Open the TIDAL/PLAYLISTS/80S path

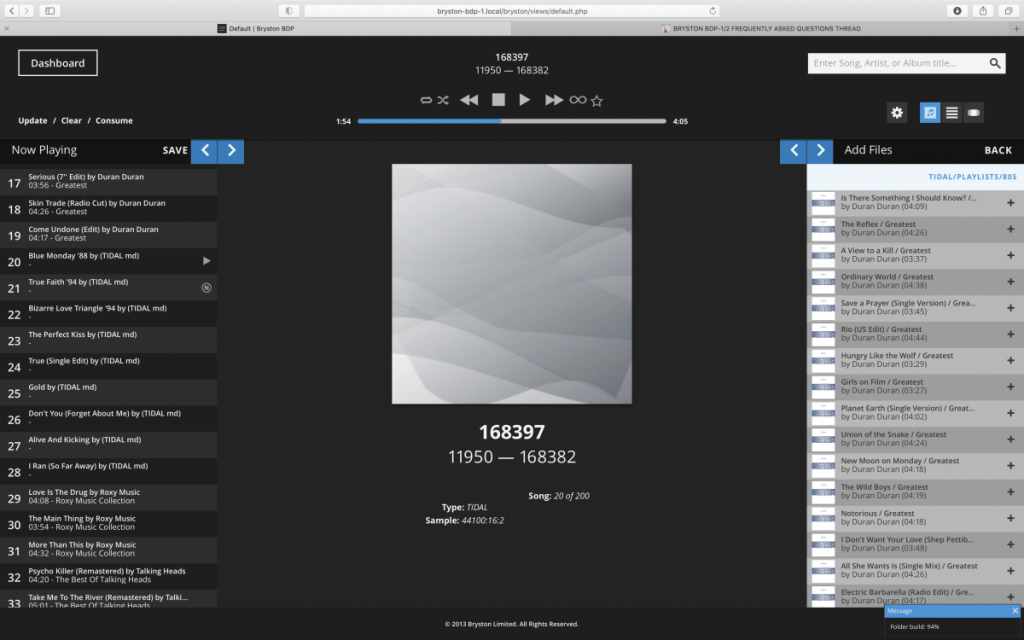972,177
